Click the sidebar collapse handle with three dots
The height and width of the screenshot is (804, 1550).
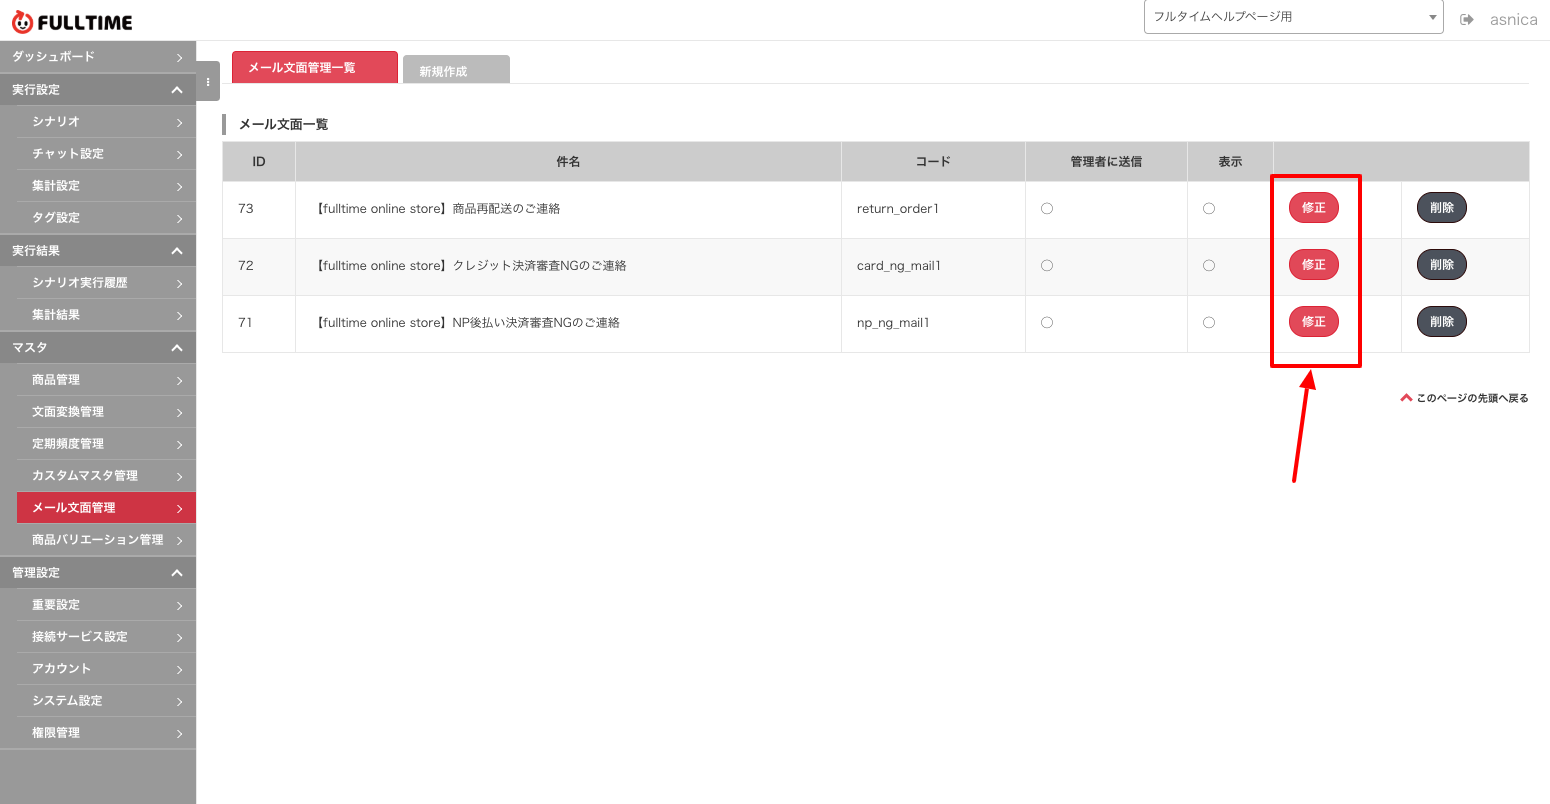(x=208, y=82)
